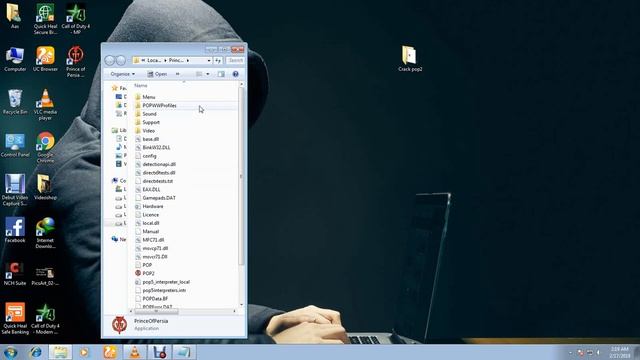Refresh the Explorer folder view
Screen dimensions: 640x360
click(218, 60)
